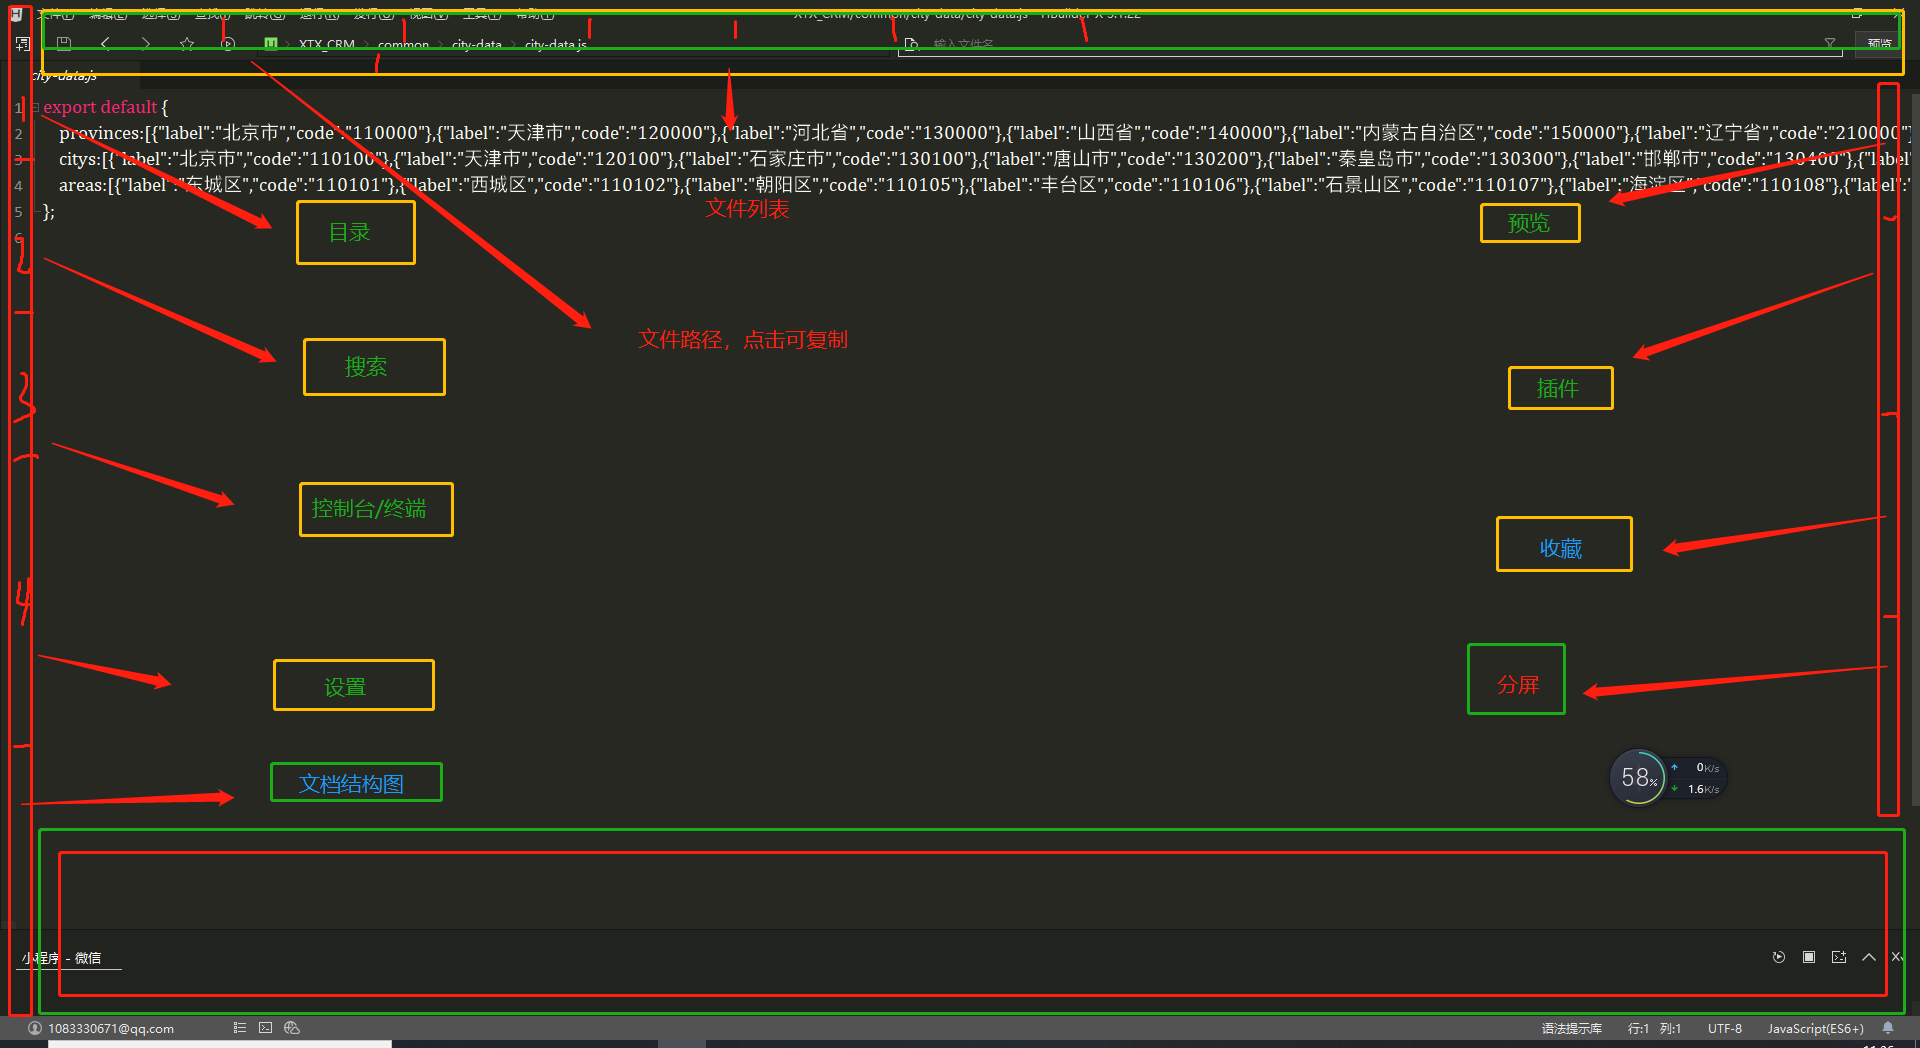Select the common folder in breadcrumb
Viewport: 1920px width, 1048px height.
403,45
